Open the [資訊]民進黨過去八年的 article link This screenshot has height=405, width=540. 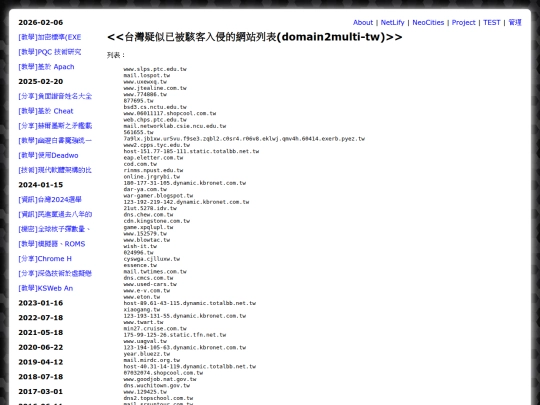click(55, 215)
